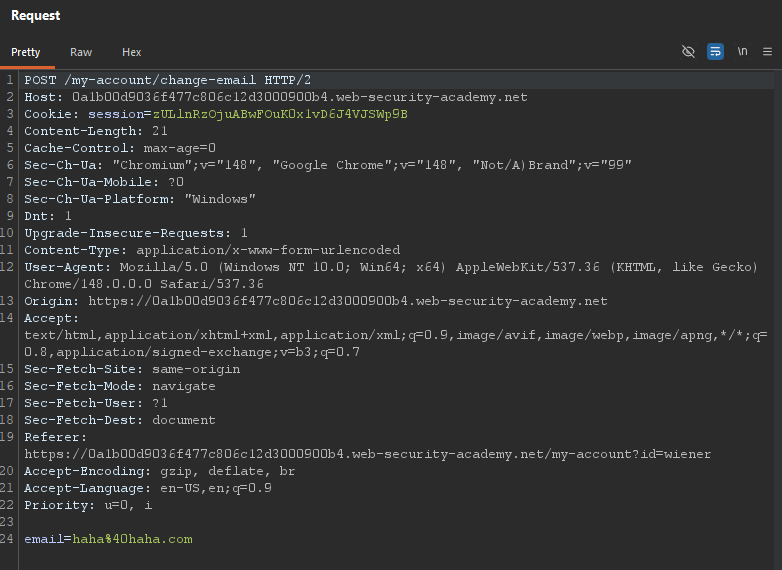Click the Cache-Control: max-age=0 line

coord(120,148)
